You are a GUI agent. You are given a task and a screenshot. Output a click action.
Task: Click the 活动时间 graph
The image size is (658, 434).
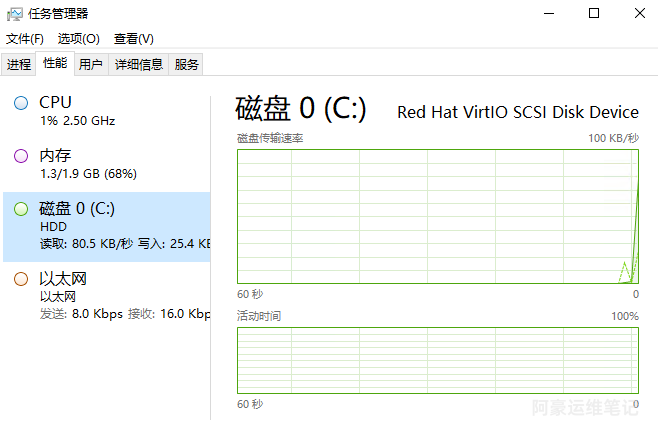(x=438, y=361)
